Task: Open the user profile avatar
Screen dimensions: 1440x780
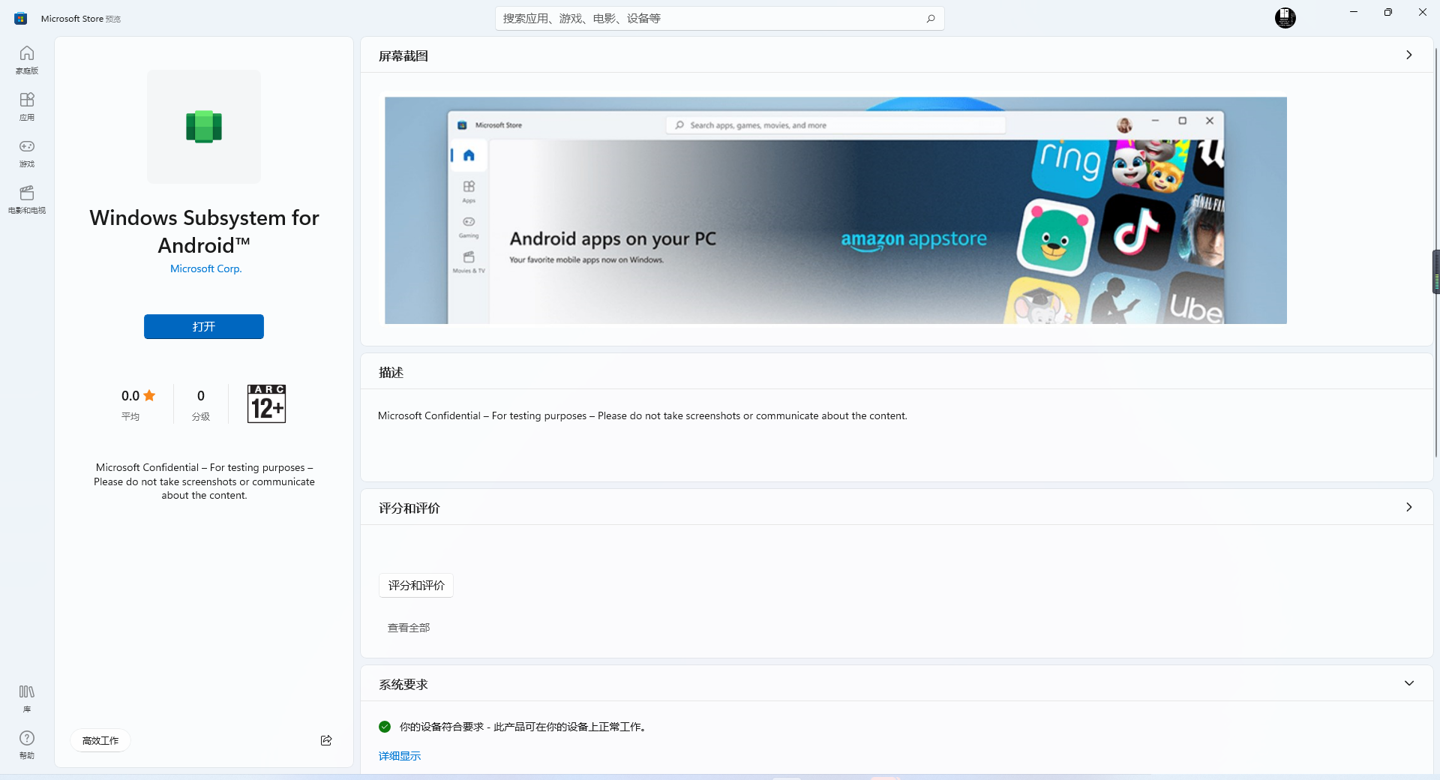Action: [1285, 17]
